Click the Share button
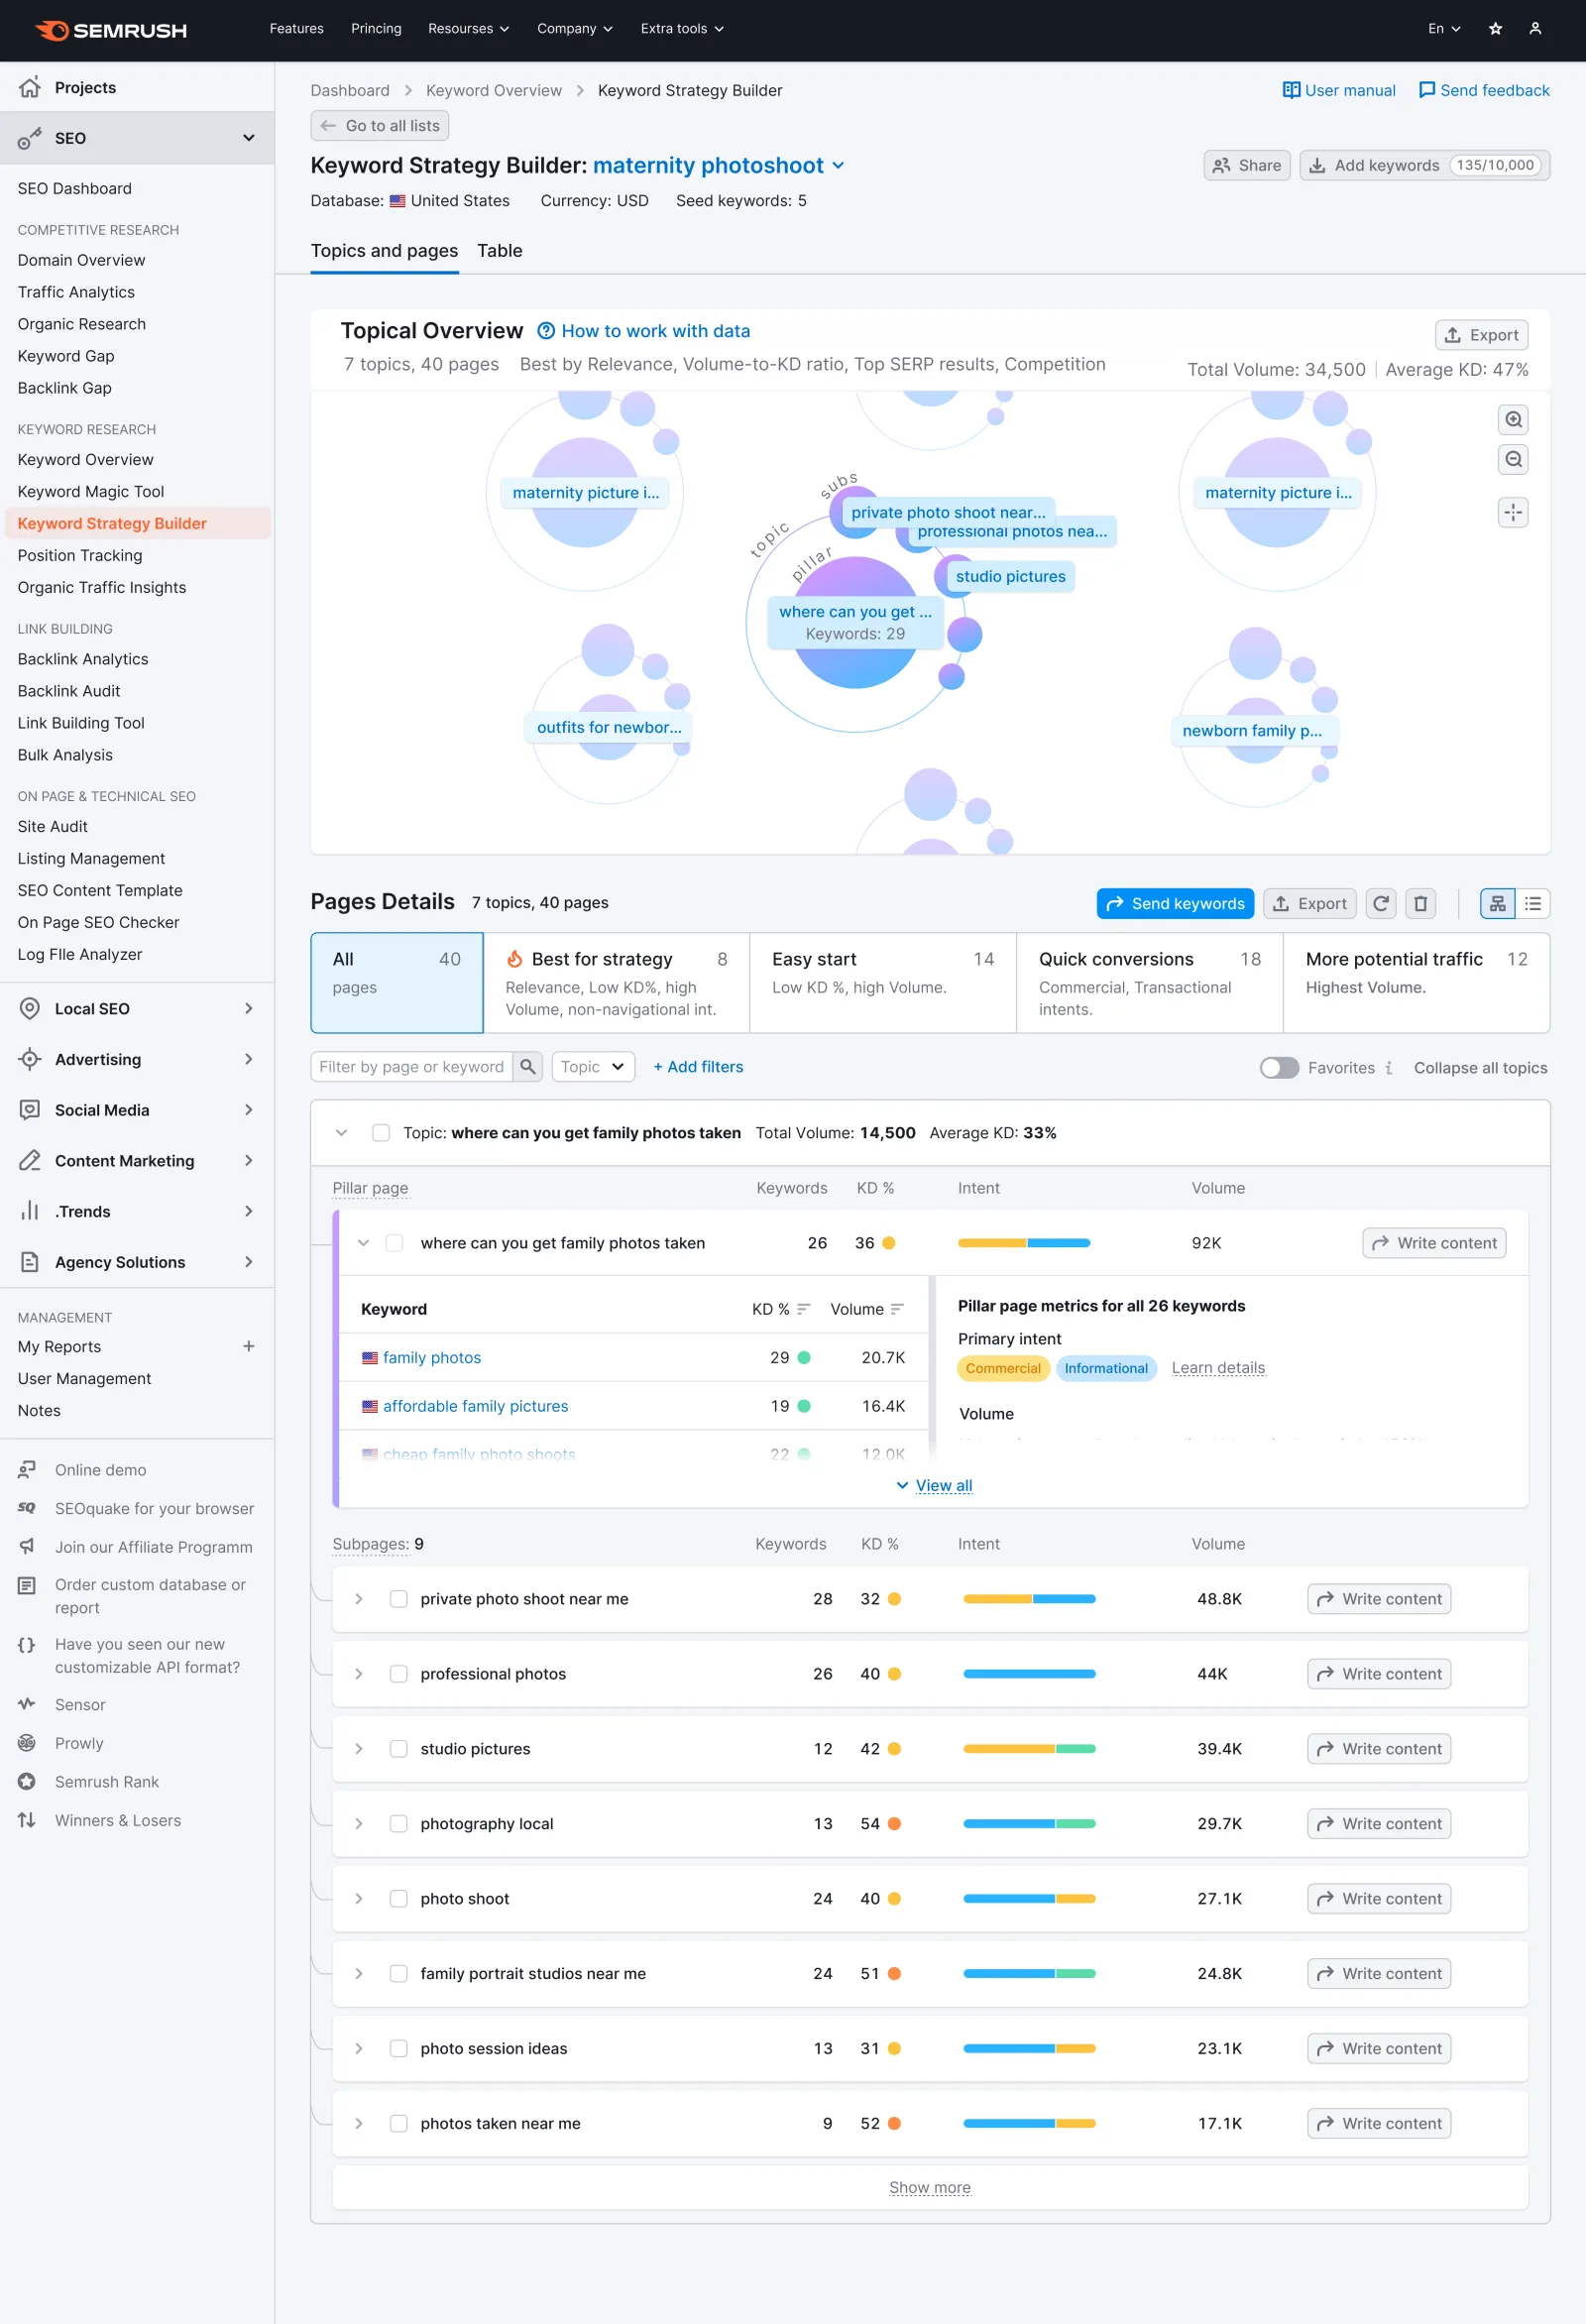1586x2324 pixels. [1247, 166]
